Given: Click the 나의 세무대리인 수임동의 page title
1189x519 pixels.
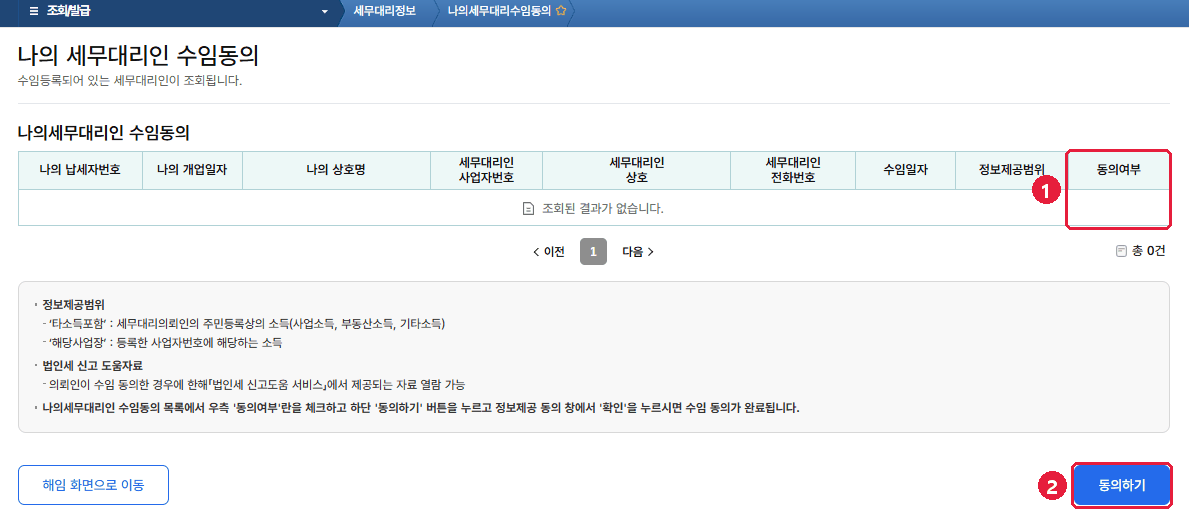Looking at the screenshot, I should pyautogui.click(x=139, y=55).
